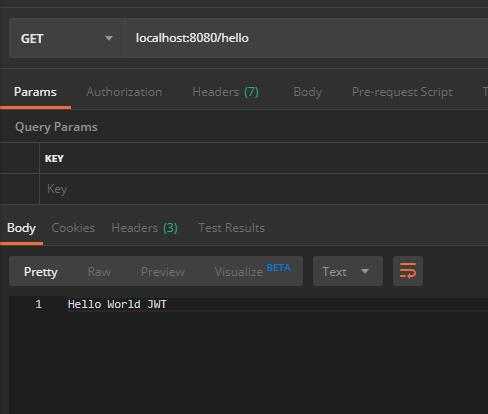Open the GET method dropdown

pos(66,38)
